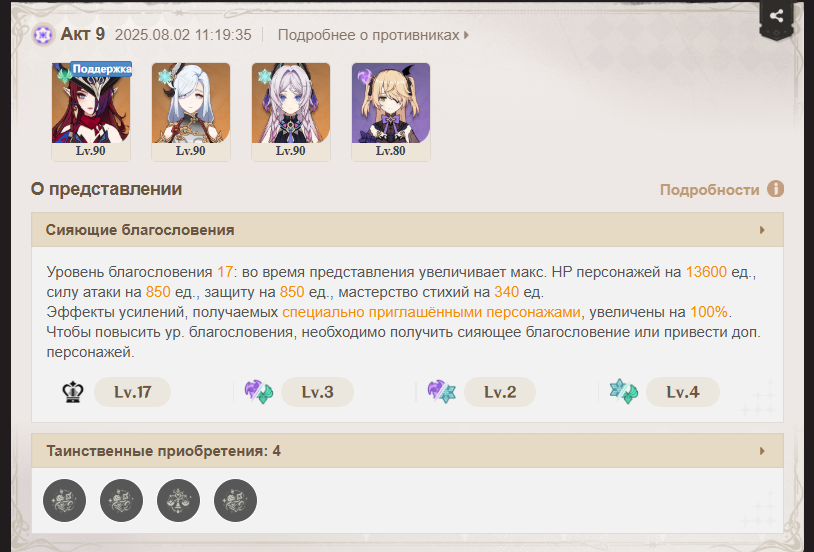
Task: Click the highlighted специально приглашёнными персонажами text
Action: [x=431, y=312]
